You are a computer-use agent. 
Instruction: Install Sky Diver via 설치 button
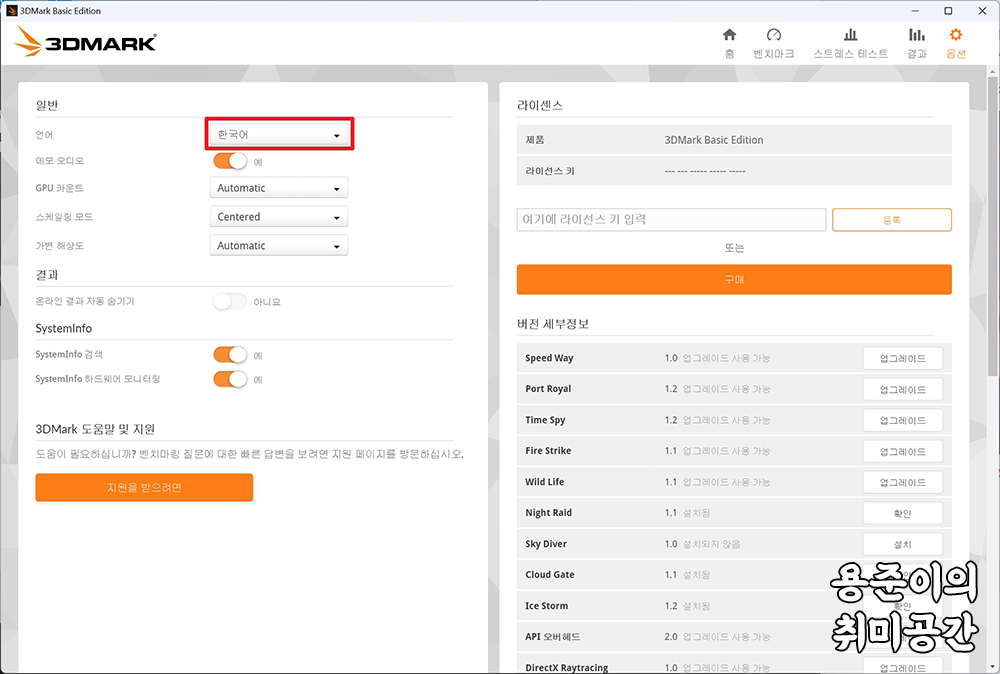[x=902, y=544]
